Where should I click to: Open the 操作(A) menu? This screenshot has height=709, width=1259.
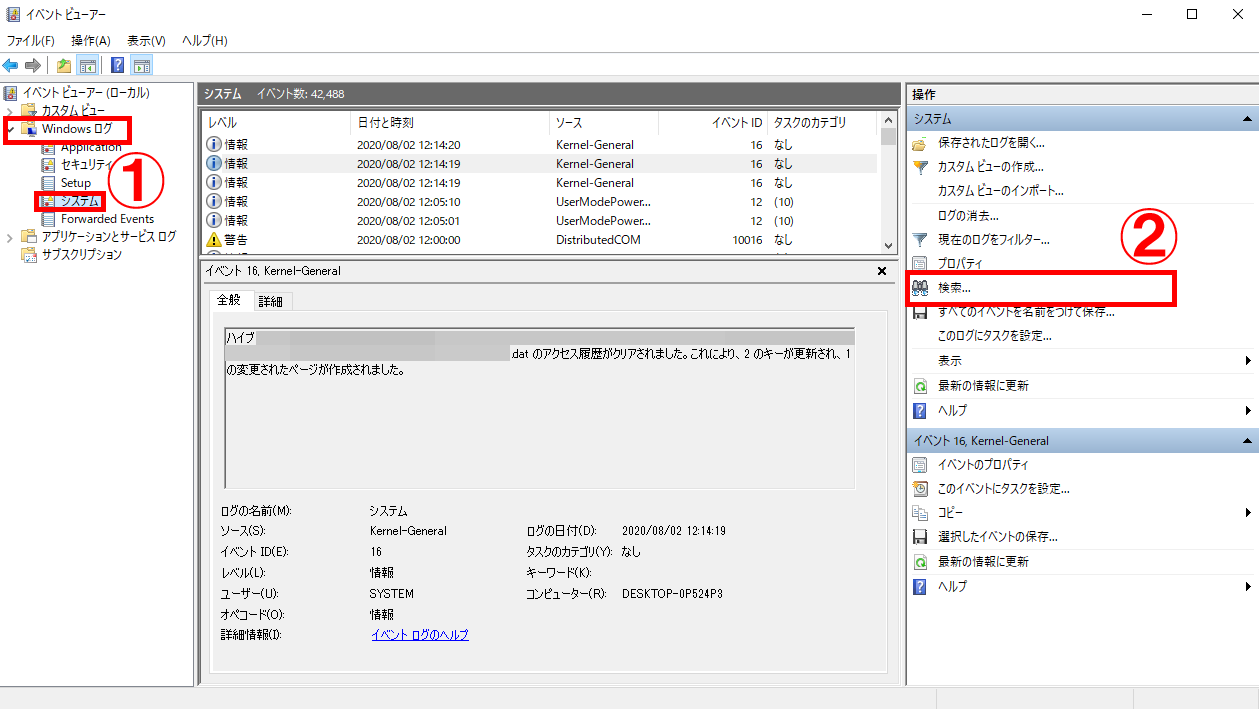[90, 41]
